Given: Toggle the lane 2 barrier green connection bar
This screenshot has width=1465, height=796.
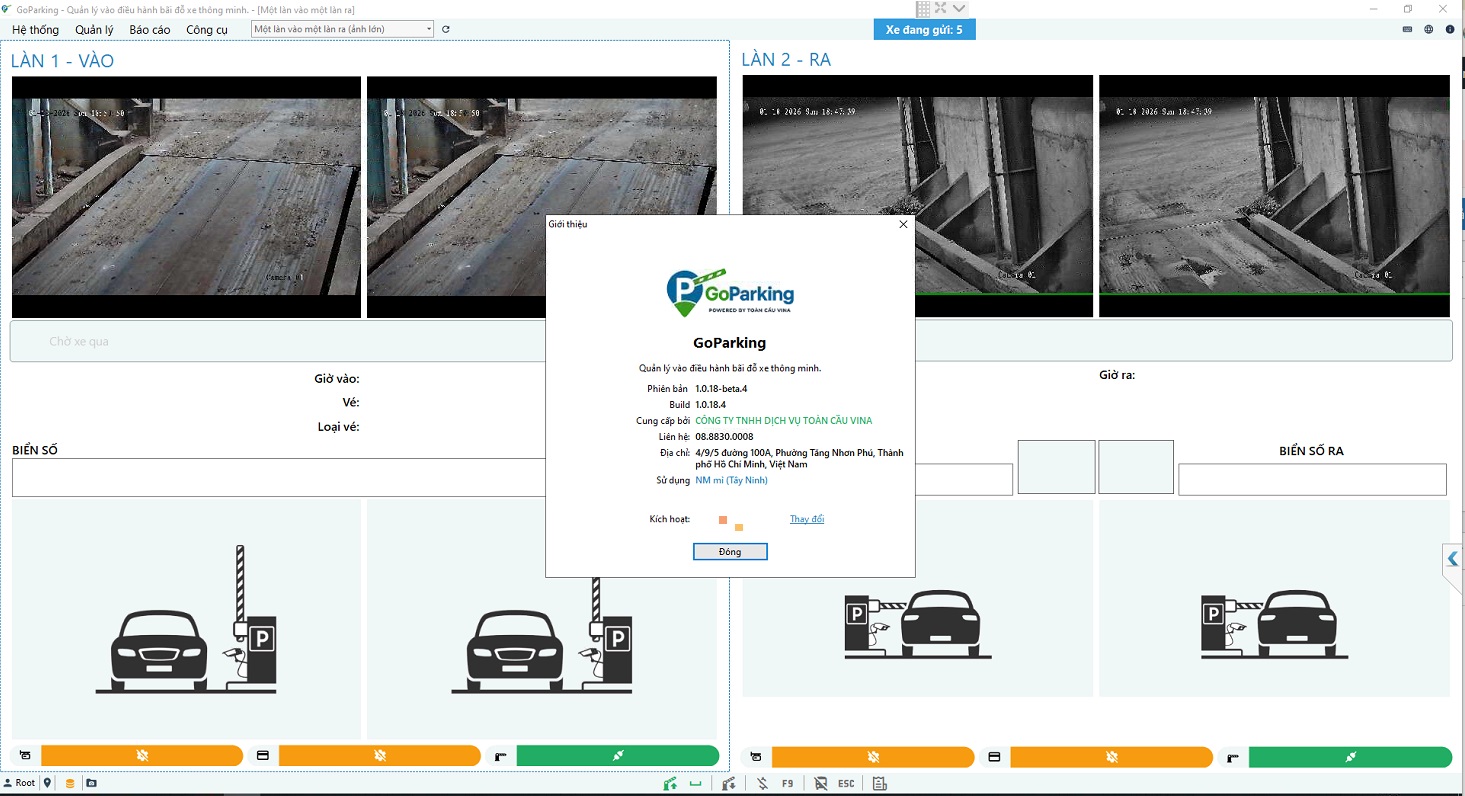Looking at the screenshot, I should click(x=1350, y=757).
